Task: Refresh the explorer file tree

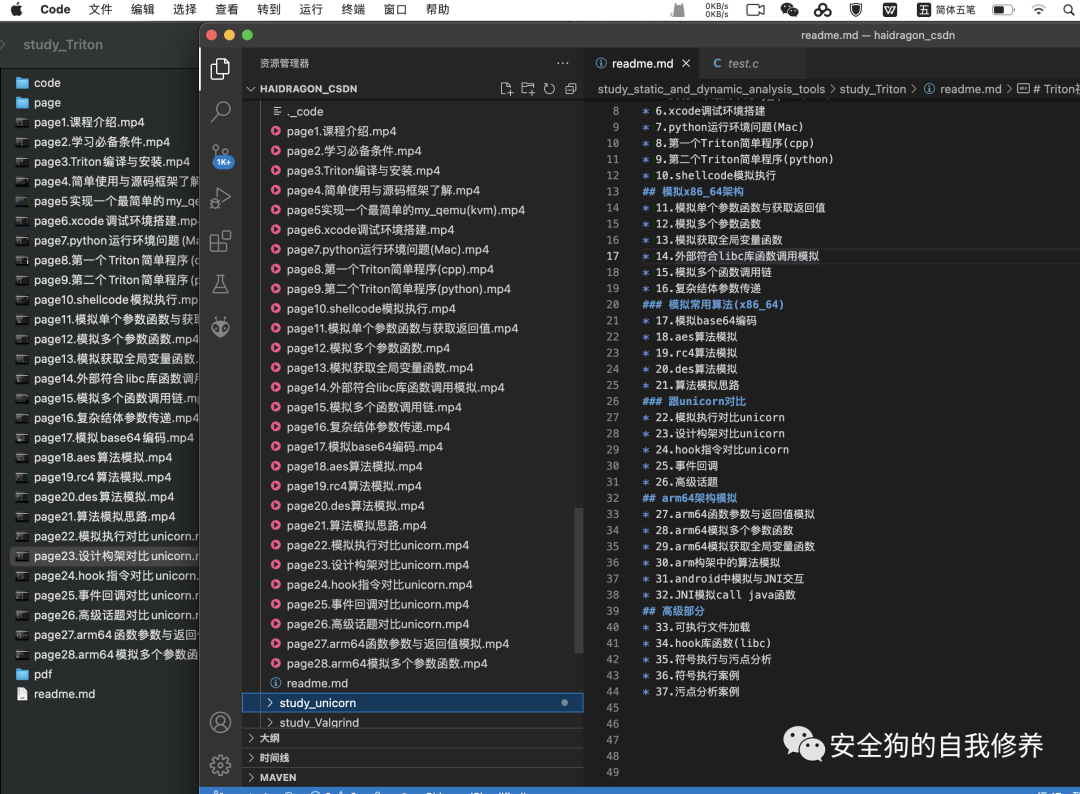Action: click(x=549, y=89)
